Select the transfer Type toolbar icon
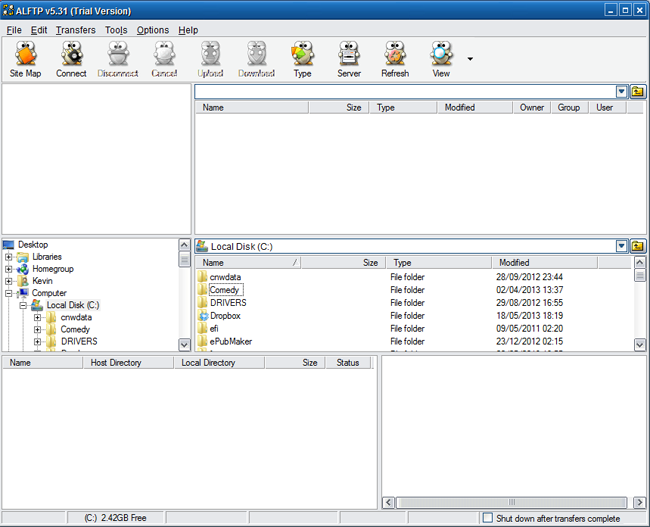The width and height of the screenshot is (650, 527). (x=303, y=59)
